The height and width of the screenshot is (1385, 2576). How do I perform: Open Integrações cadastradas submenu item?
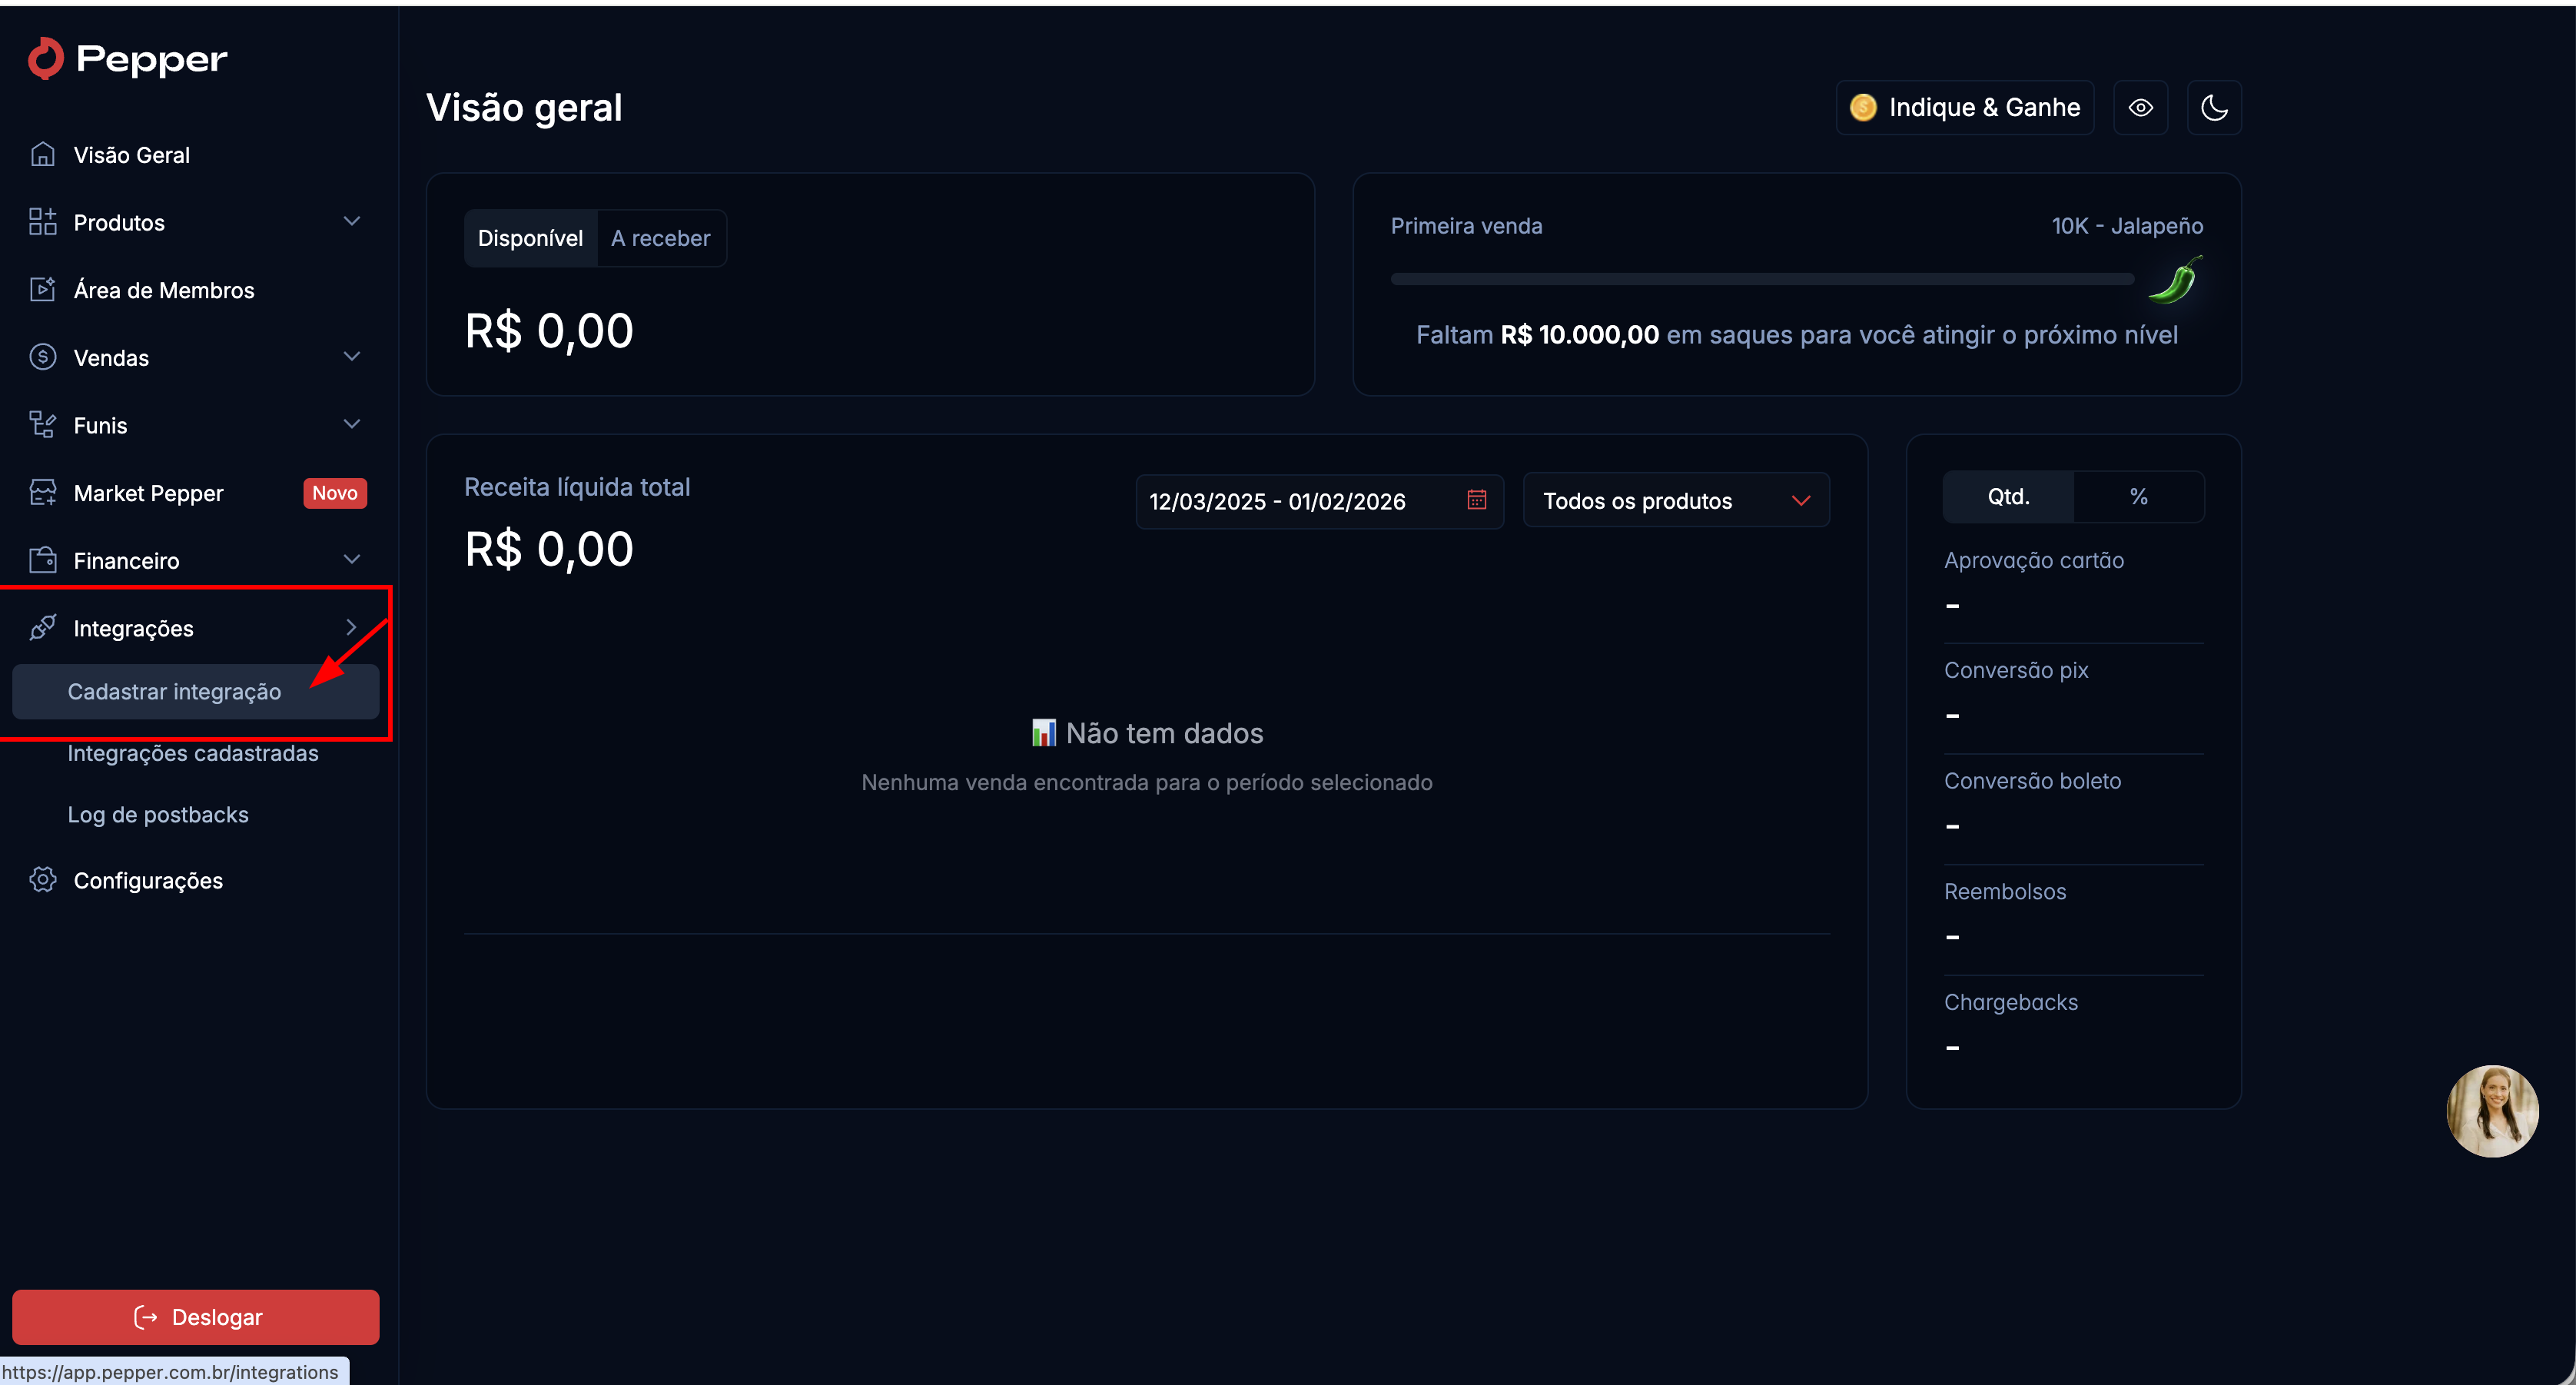pyautogui.click(x=193, y=753)
